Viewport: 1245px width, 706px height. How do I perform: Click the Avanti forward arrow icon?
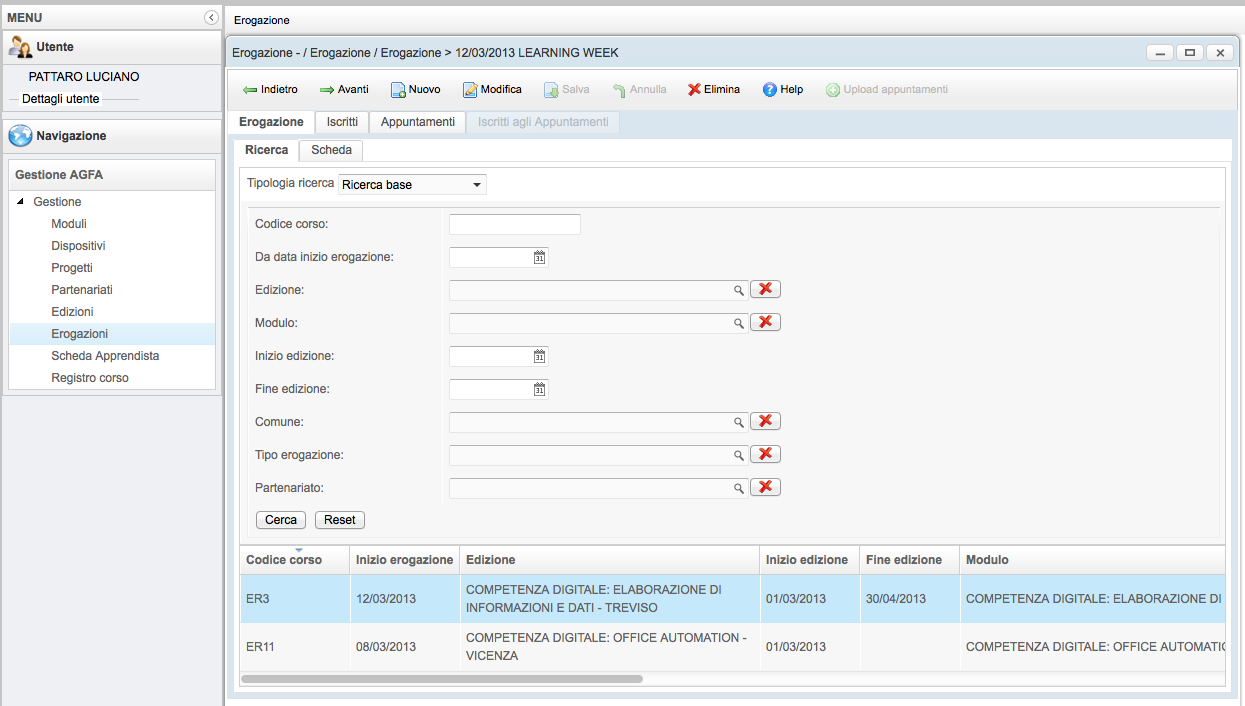coord(327,90)
